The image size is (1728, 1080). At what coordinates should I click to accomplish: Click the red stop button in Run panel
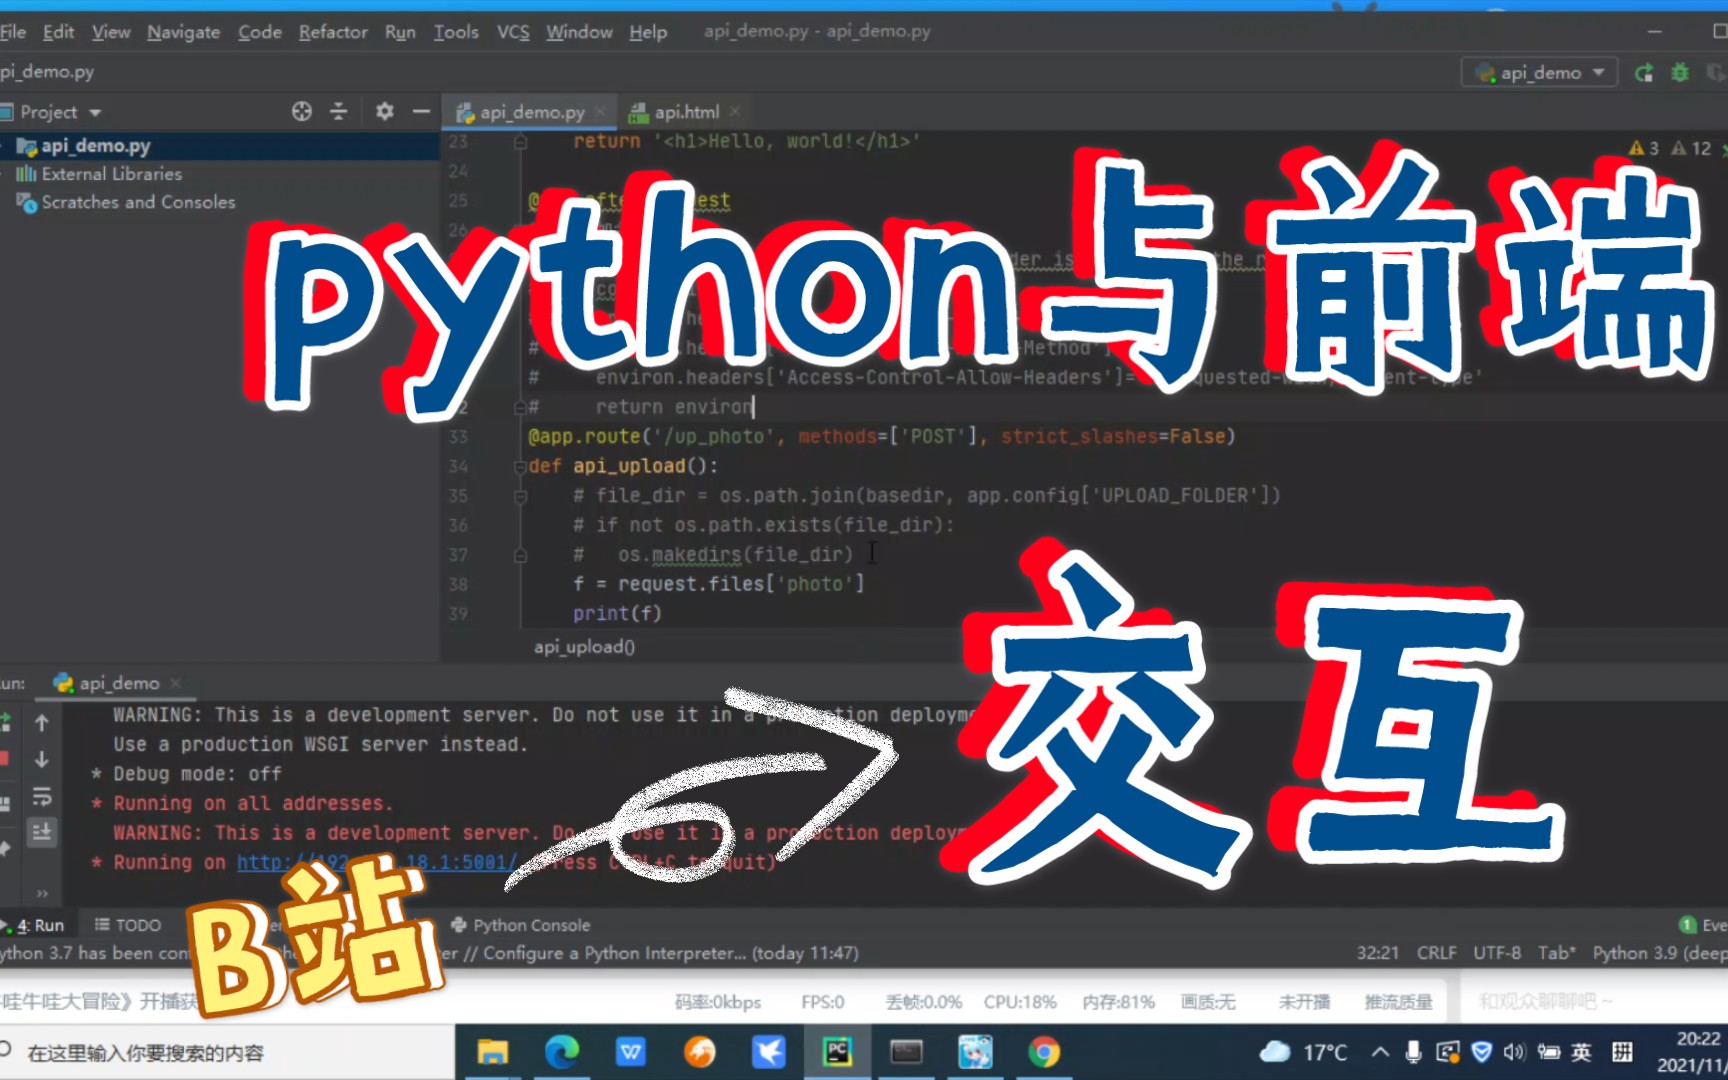pyautogui.click(x=3, y=759)
